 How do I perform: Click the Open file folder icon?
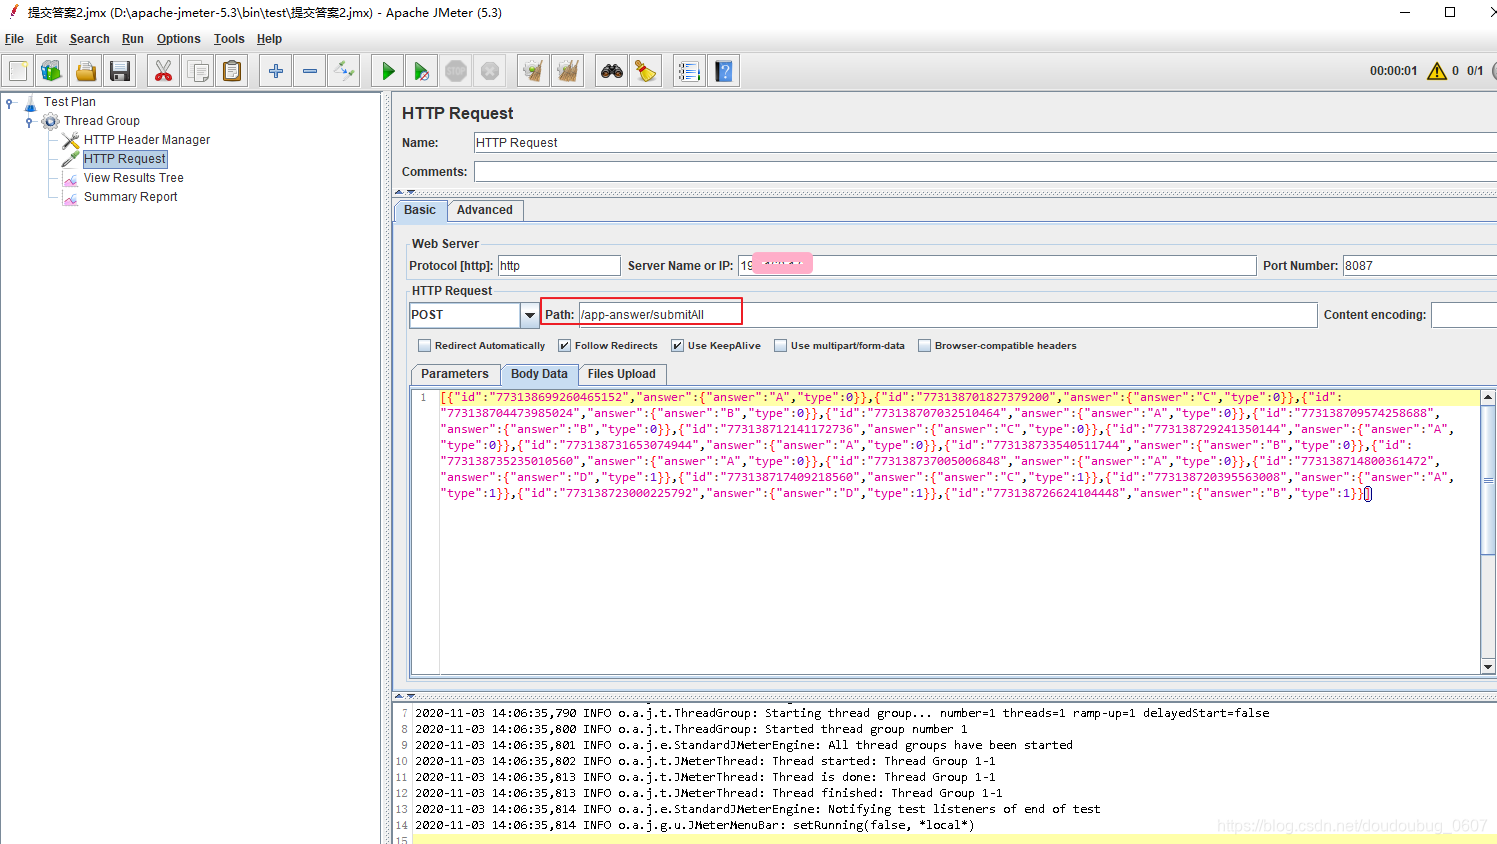coord(86,71)
